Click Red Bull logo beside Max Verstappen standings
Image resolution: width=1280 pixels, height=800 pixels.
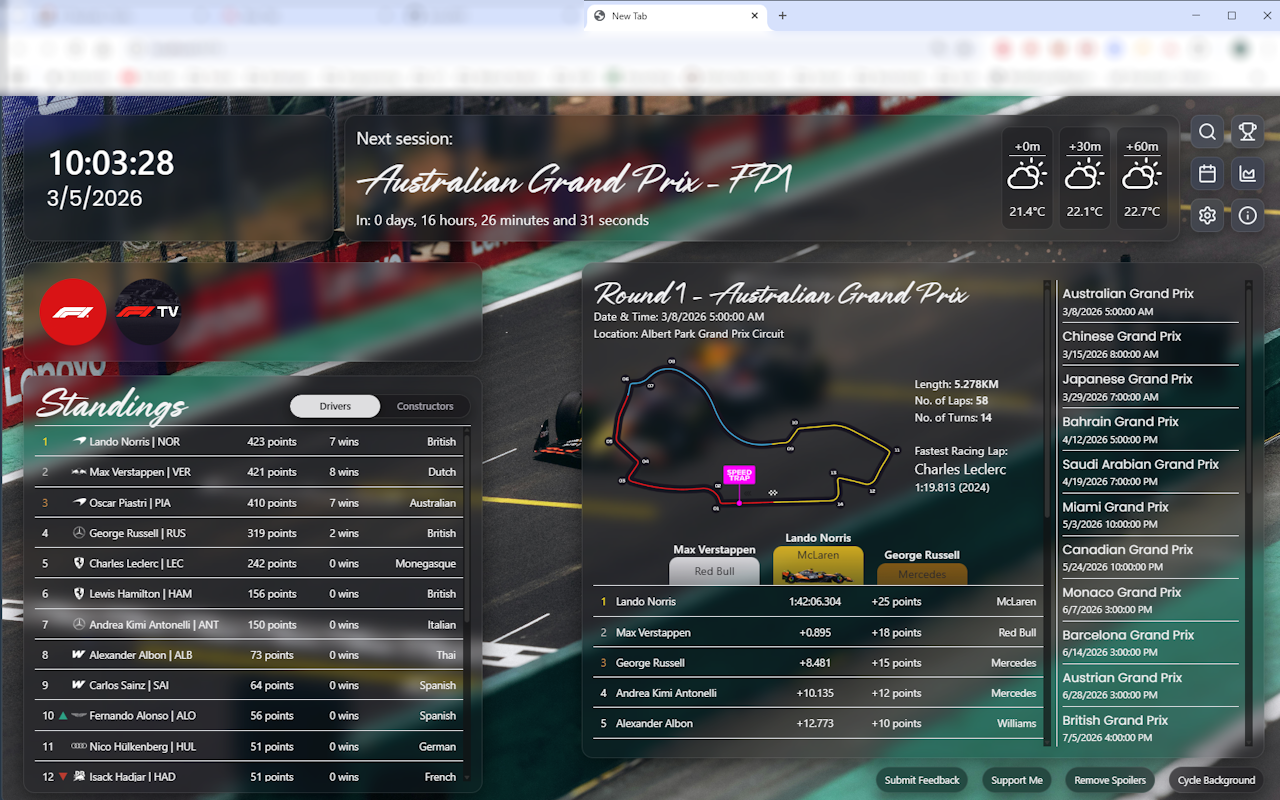coord(79,472)
